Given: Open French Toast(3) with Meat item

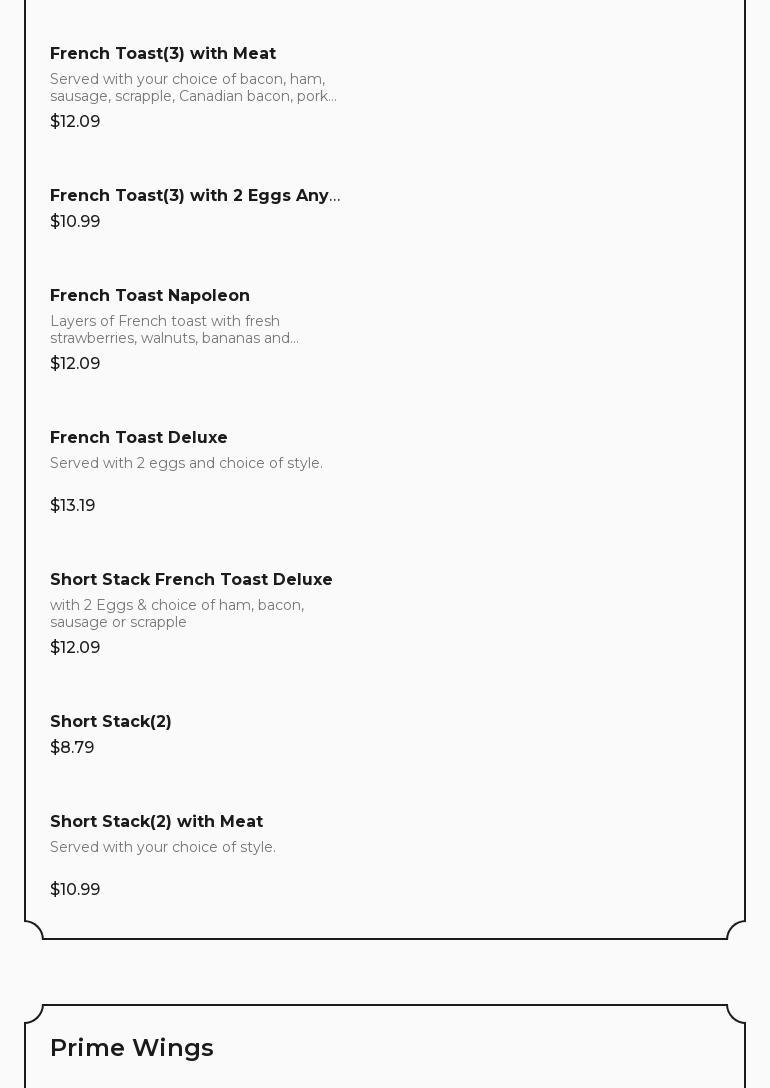Looking at the screenshot, I should click(163, 54).
